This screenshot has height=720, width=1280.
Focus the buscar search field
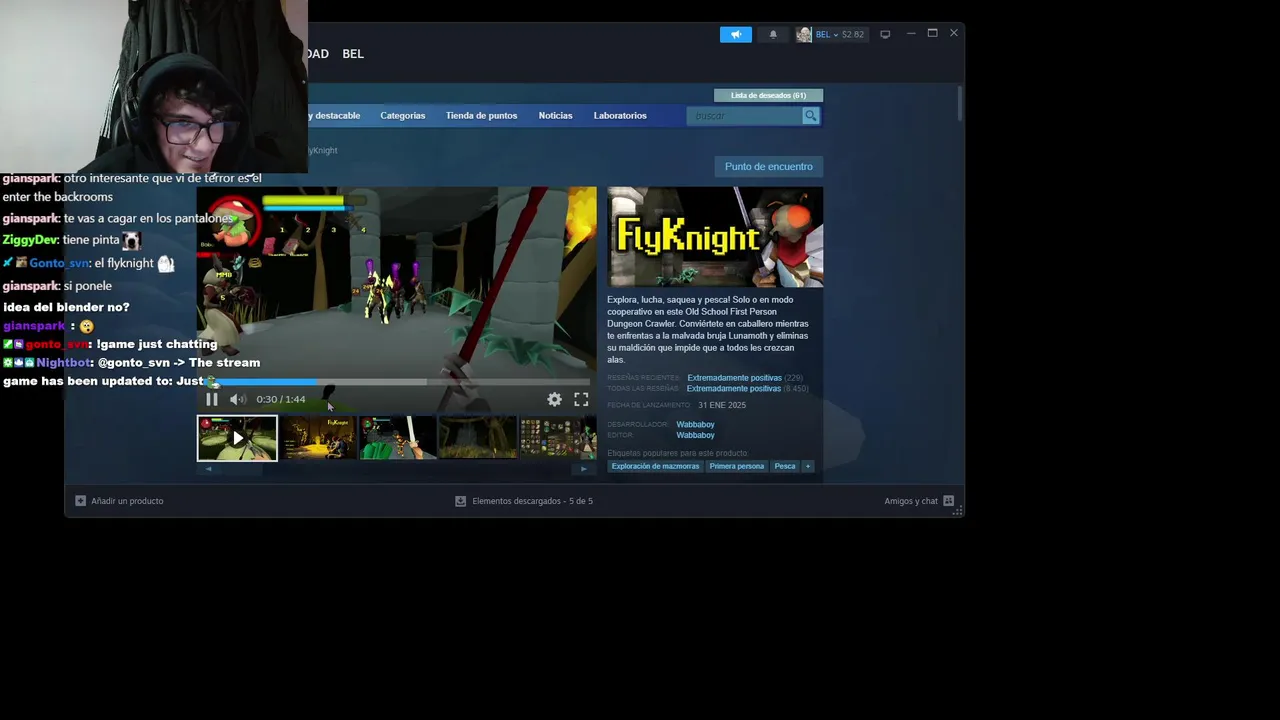745,116
